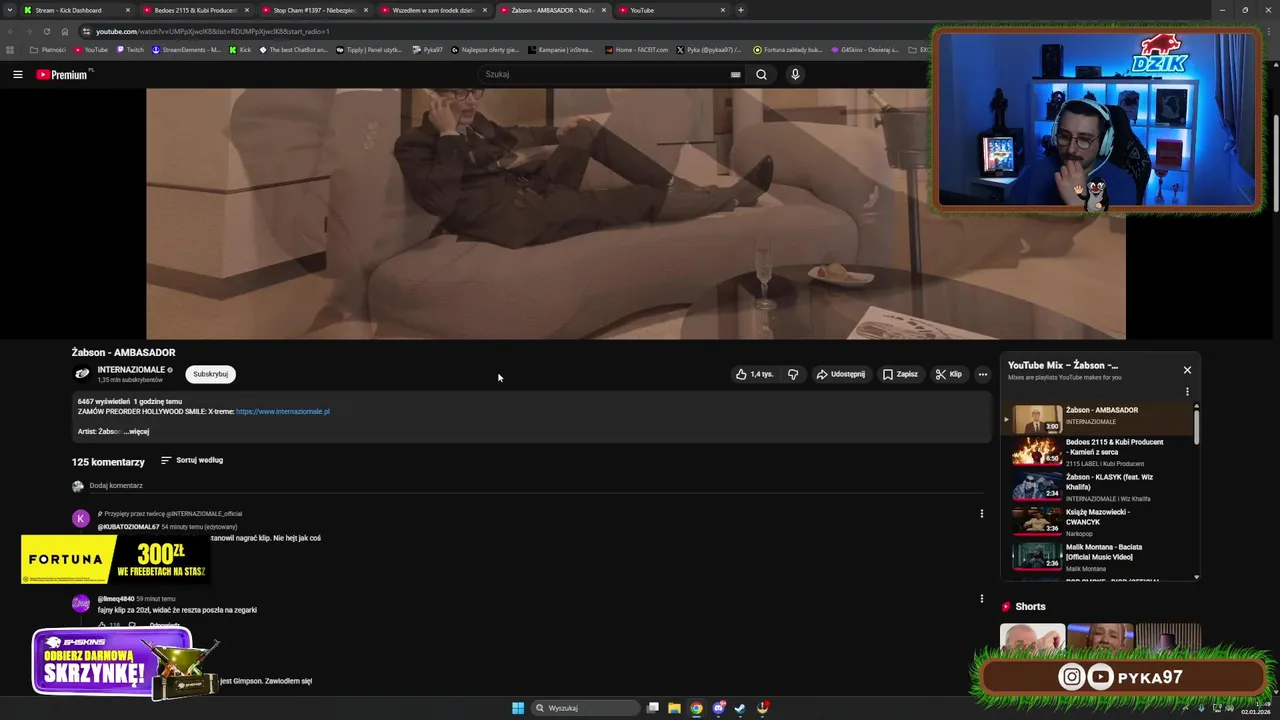Image resolution: width=1280 pixels, height=720 pixels.
Task: Open the Kick bookmark
Action: coord(240,49)
